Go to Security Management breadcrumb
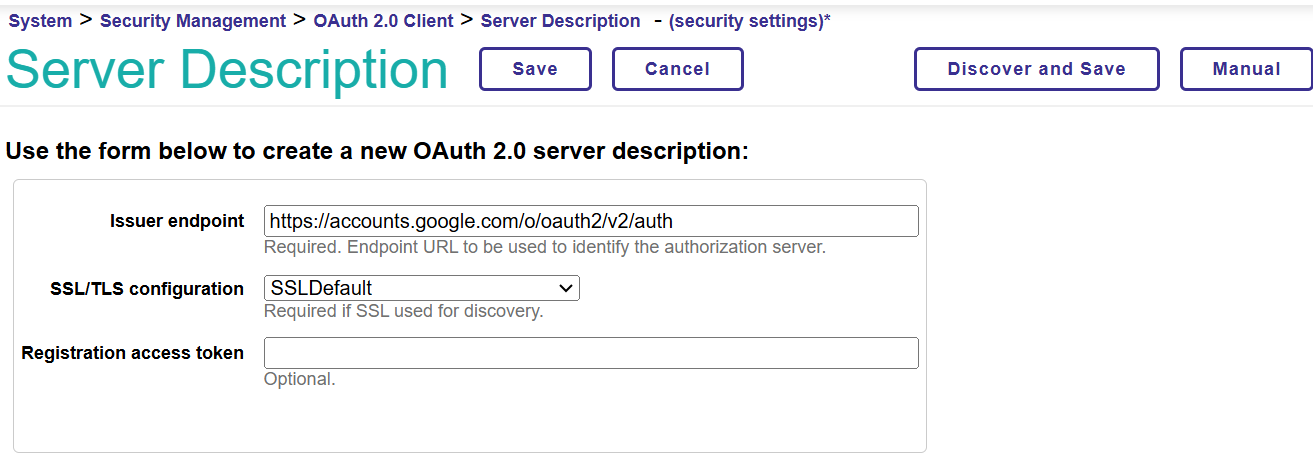Screen dimensions: 1313x462 [x=193, y=21]
